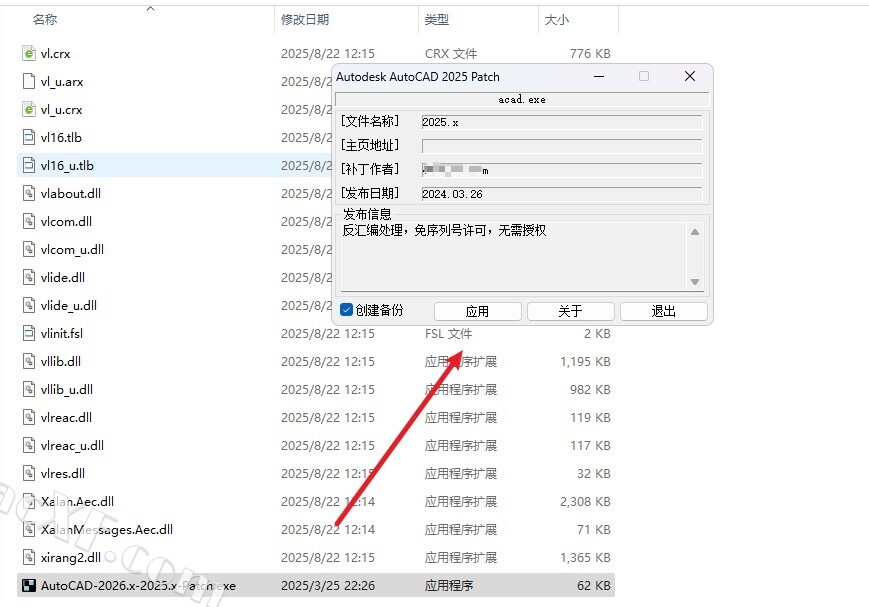Click the vlcom.dll file icon
The height and width of the screenshot is (607, 869).
click(29, 221)
